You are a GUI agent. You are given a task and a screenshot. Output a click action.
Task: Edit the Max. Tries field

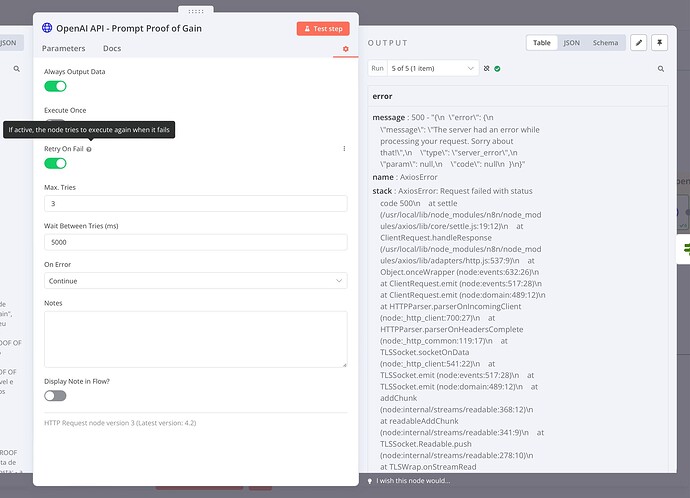[195, 204]
